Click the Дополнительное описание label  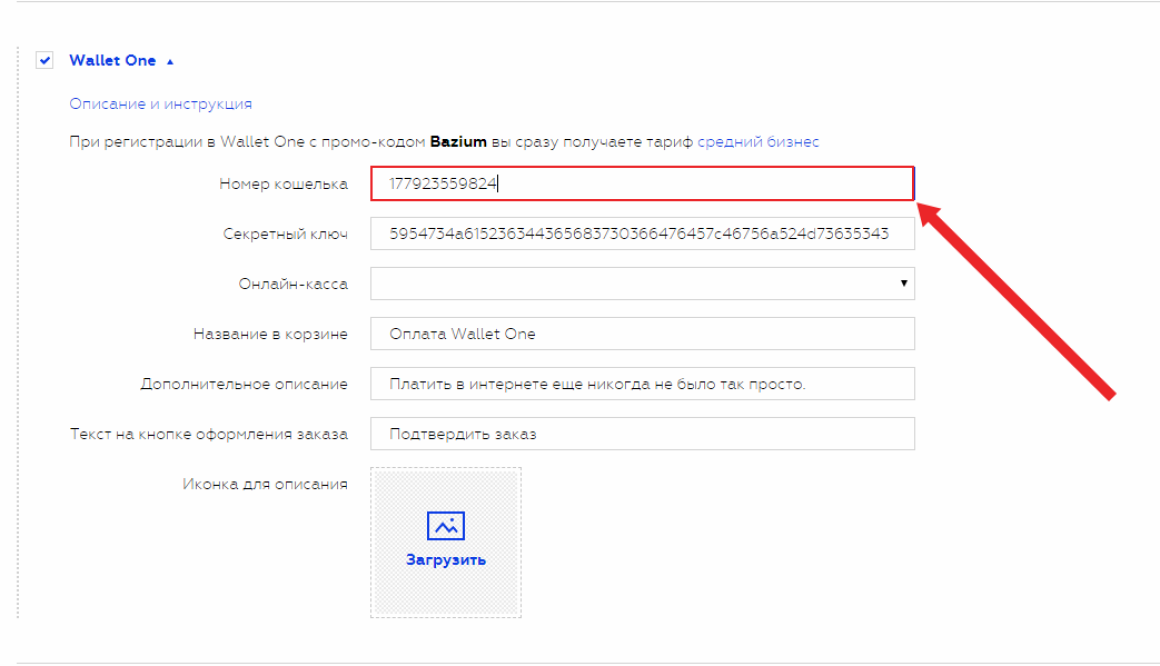pos(244,384)
